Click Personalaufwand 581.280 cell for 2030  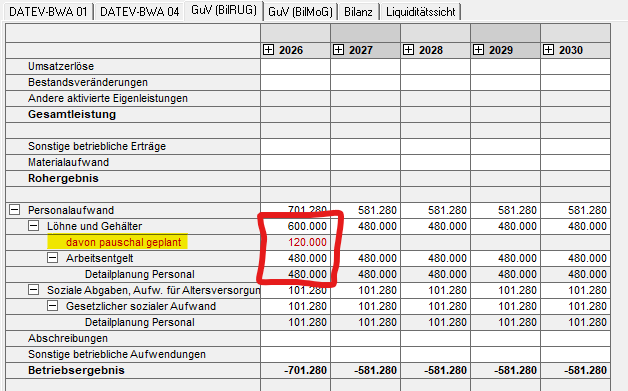[x=576, y=210]
